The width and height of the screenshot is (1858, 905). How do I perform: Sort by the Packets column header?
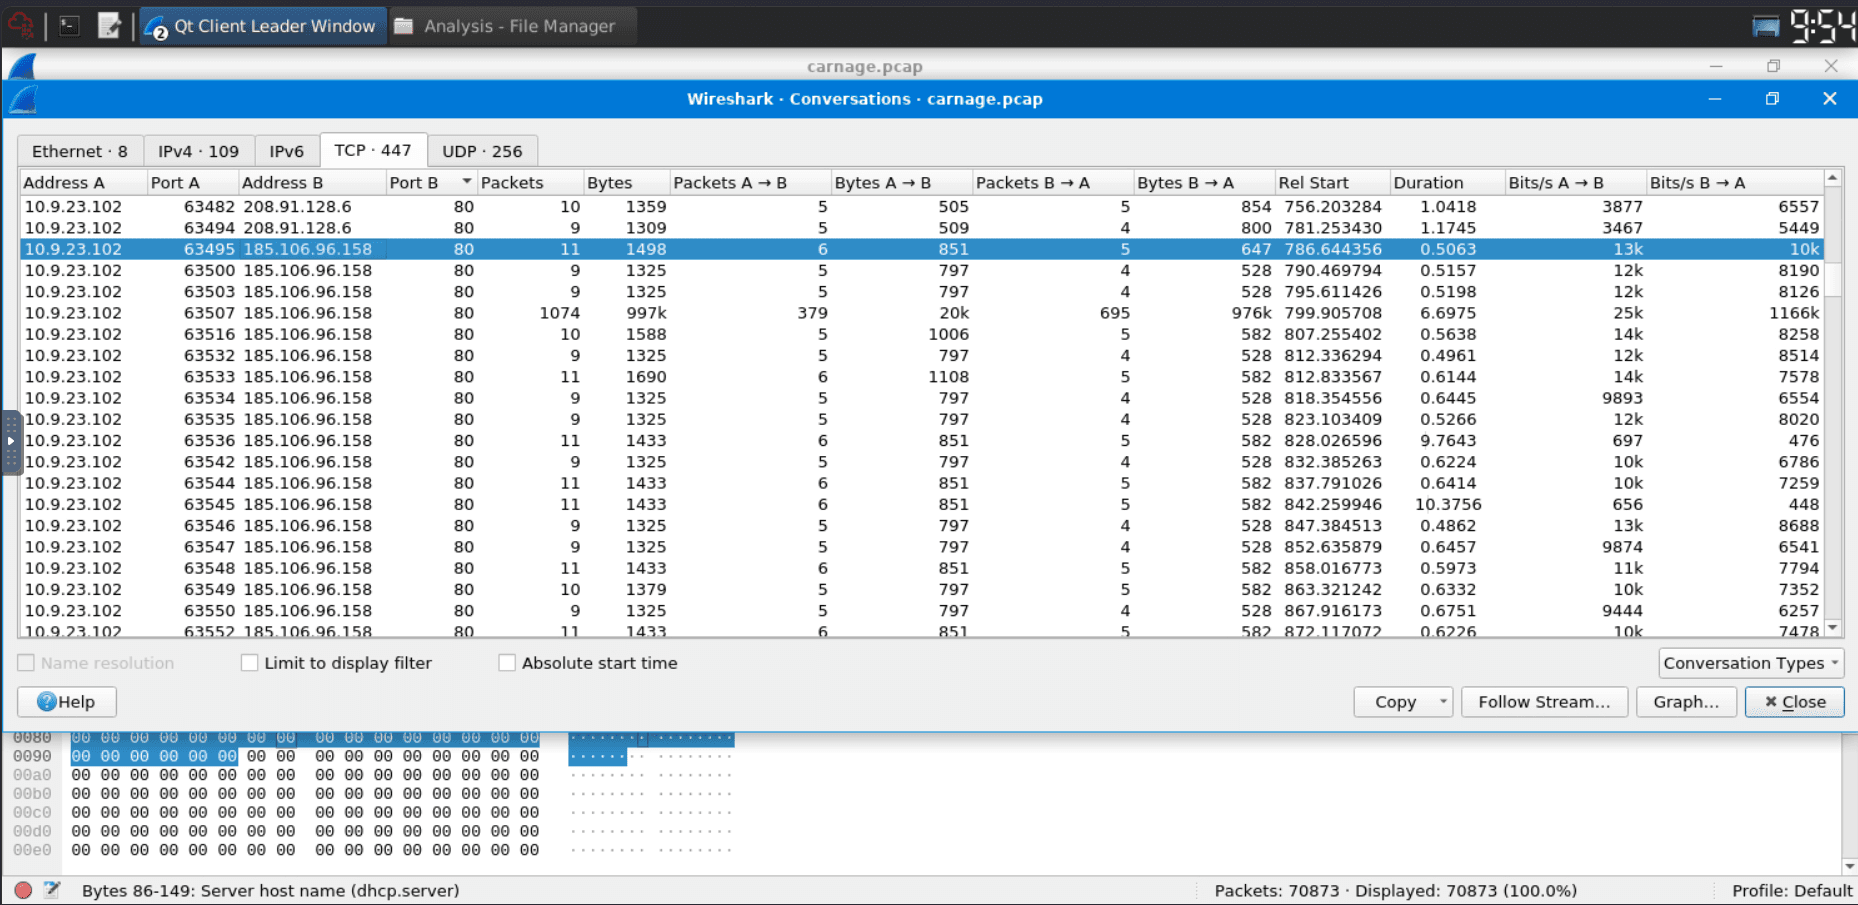[530, 182]
